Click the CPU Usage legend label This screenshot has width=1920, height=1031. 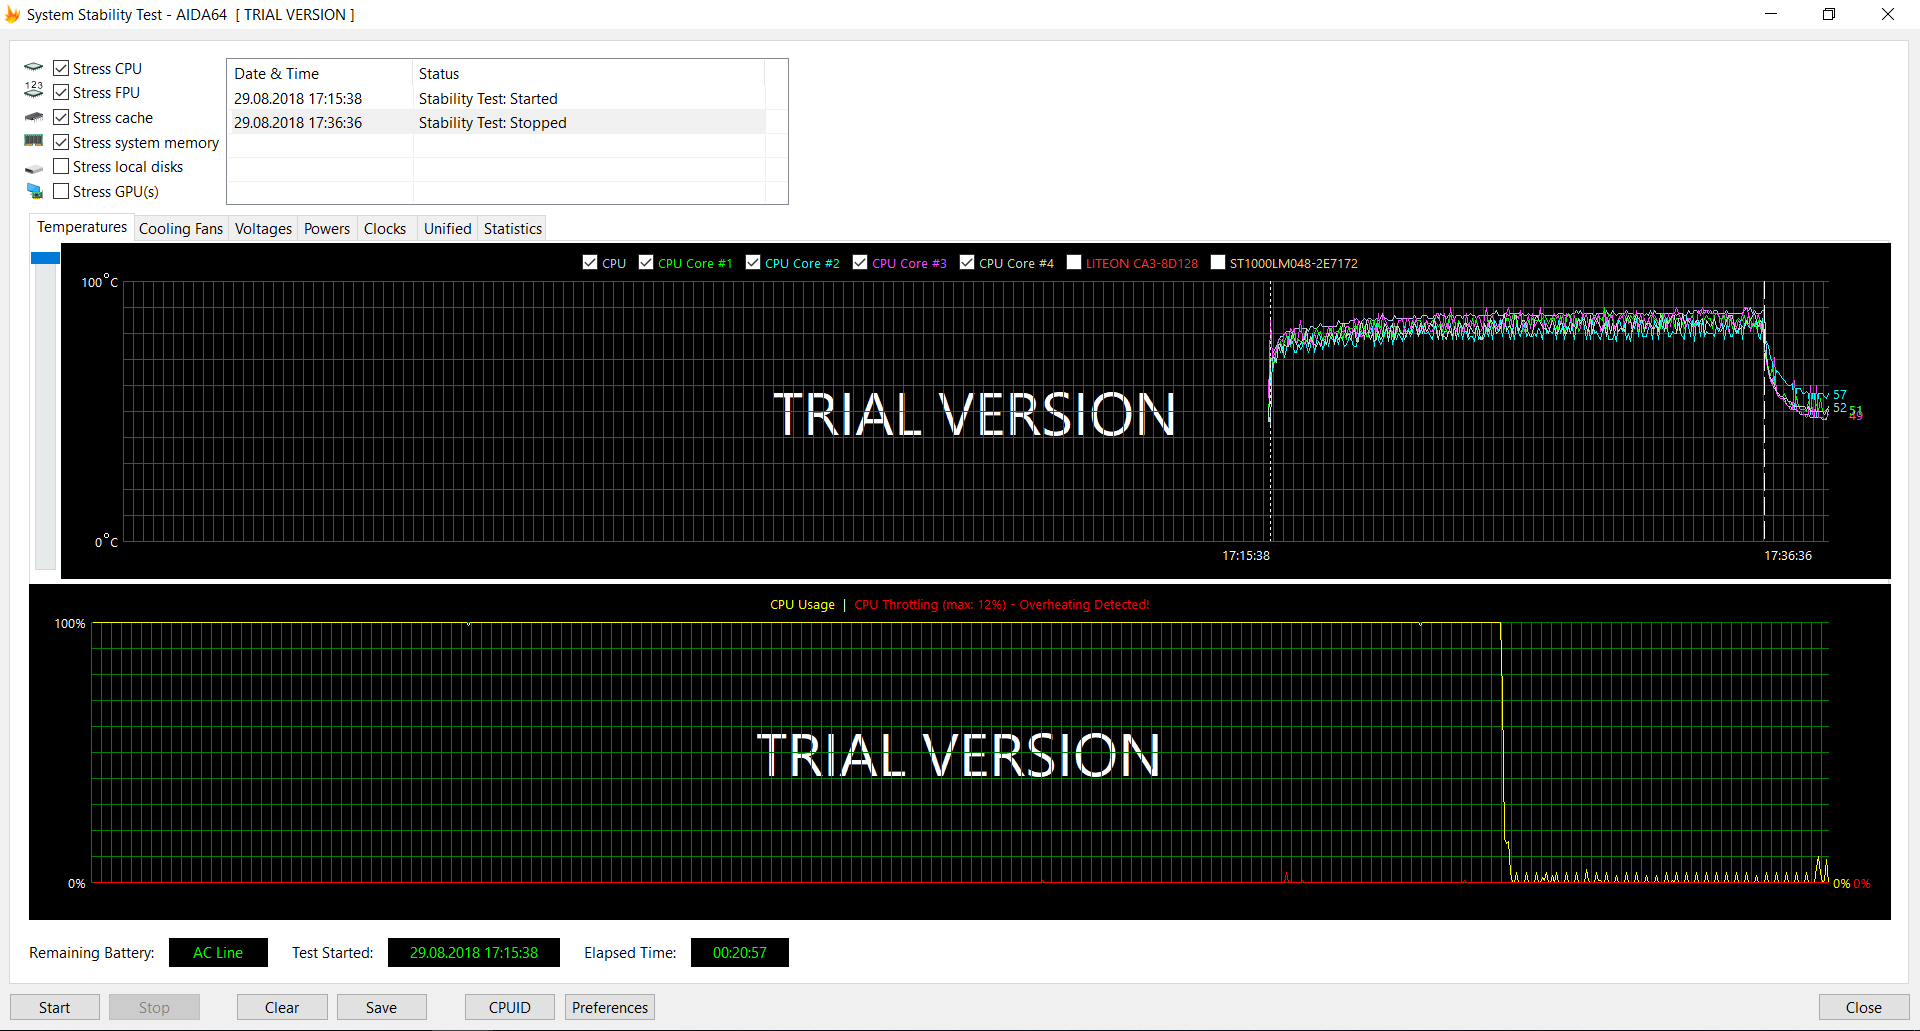[802, 604]
